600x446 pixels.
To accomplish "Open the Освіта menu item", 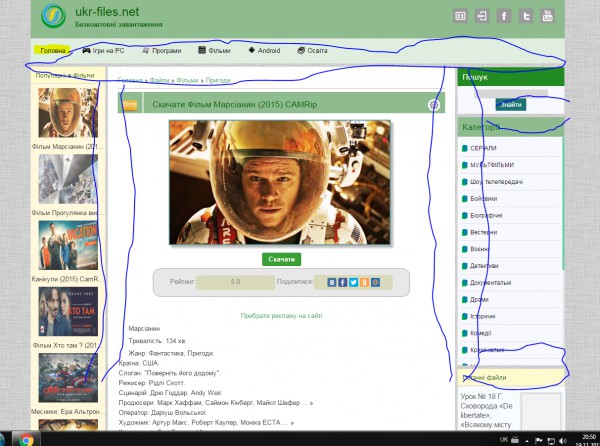I will pyautogui.click(x=312, y=50).
